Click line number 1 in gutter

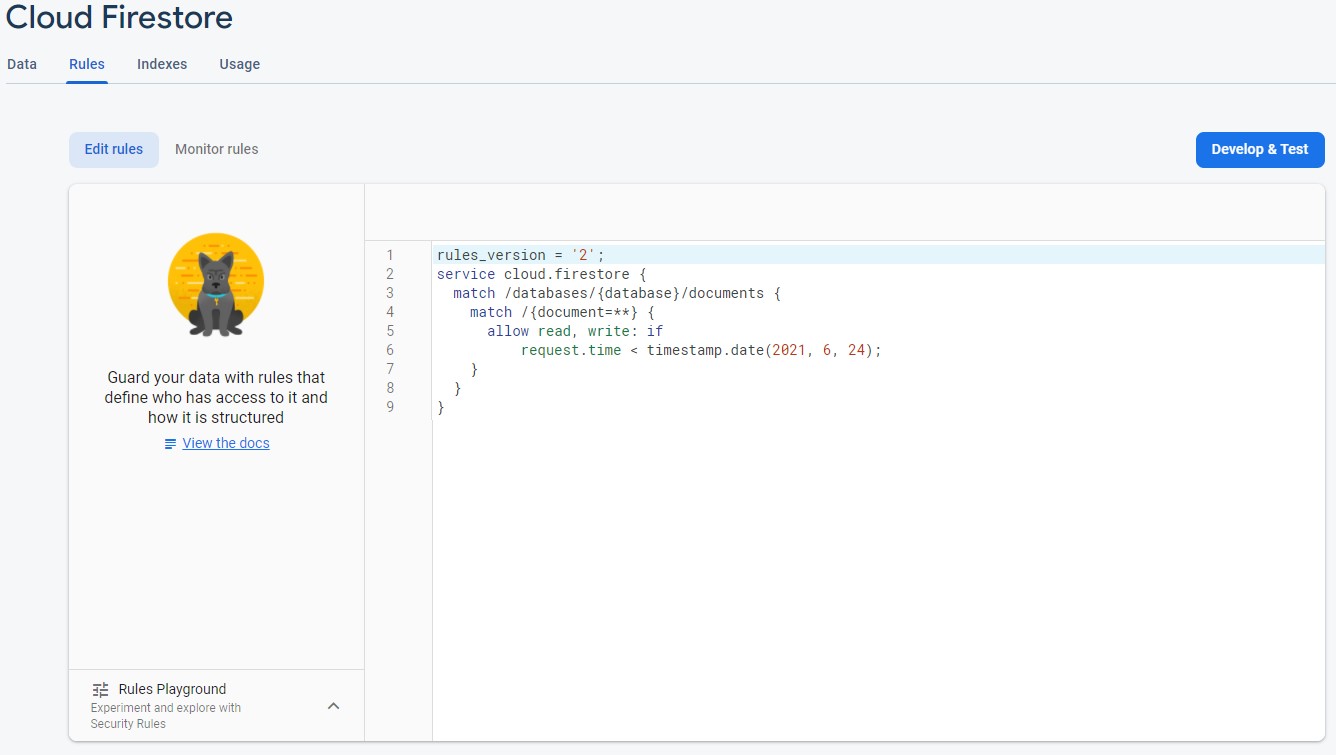point(390,255)
